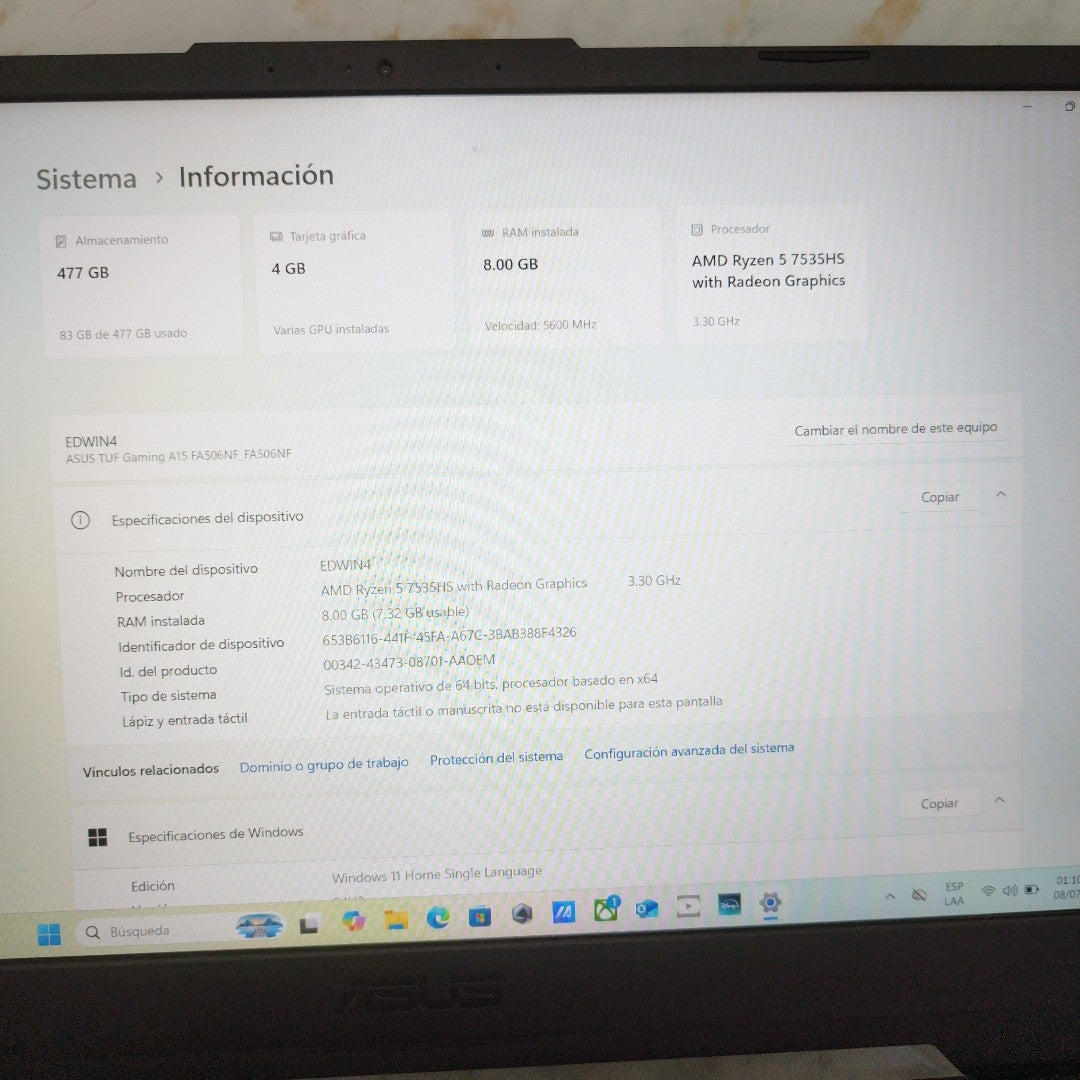Select Windows 11 Home Single Language value
Screen dimensions: 1080x1080
(437, 874)
